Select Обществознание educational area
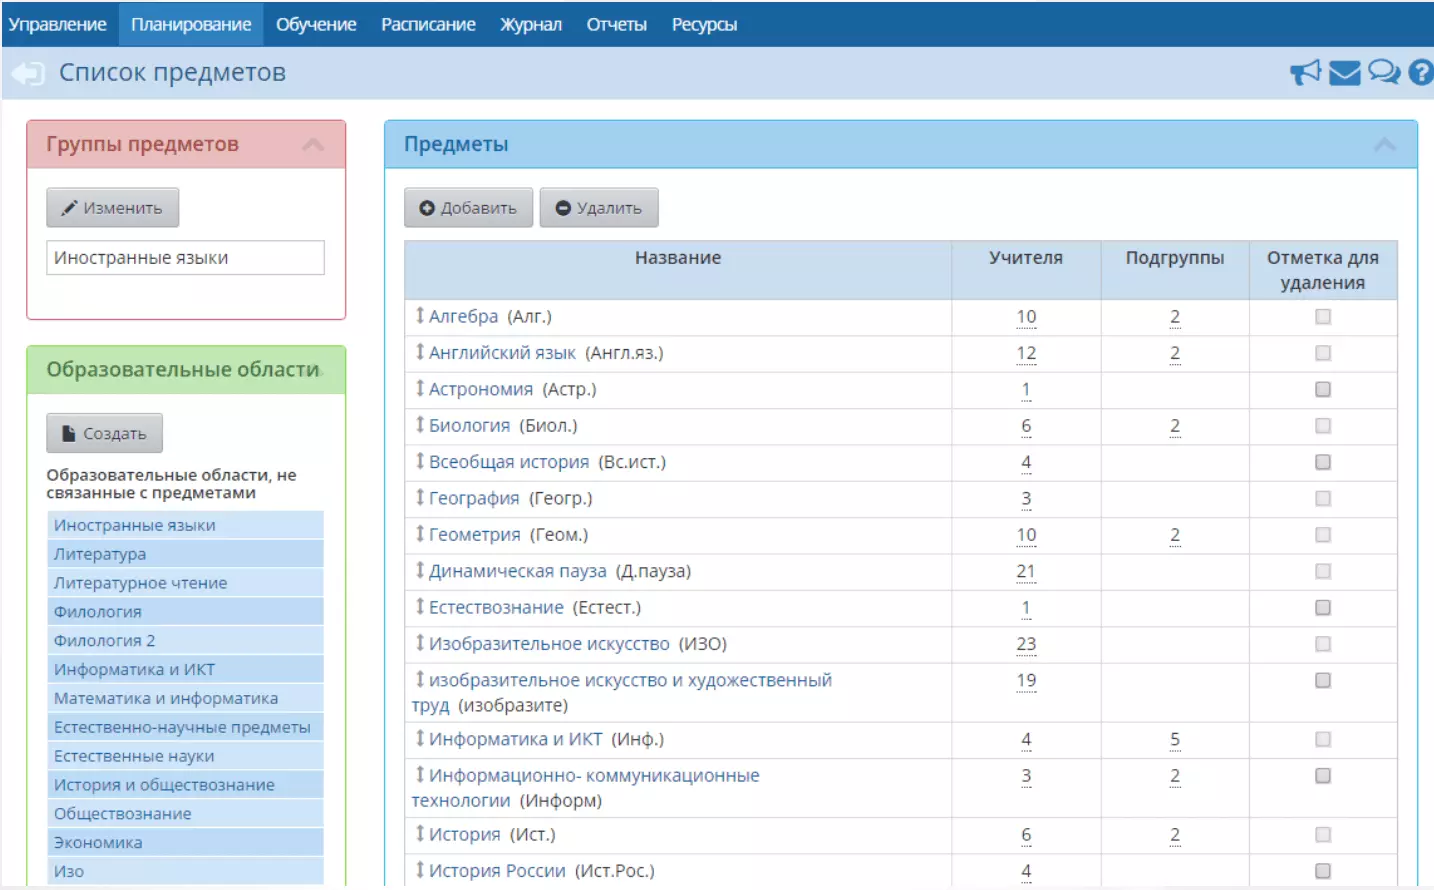 pos(185,814)
